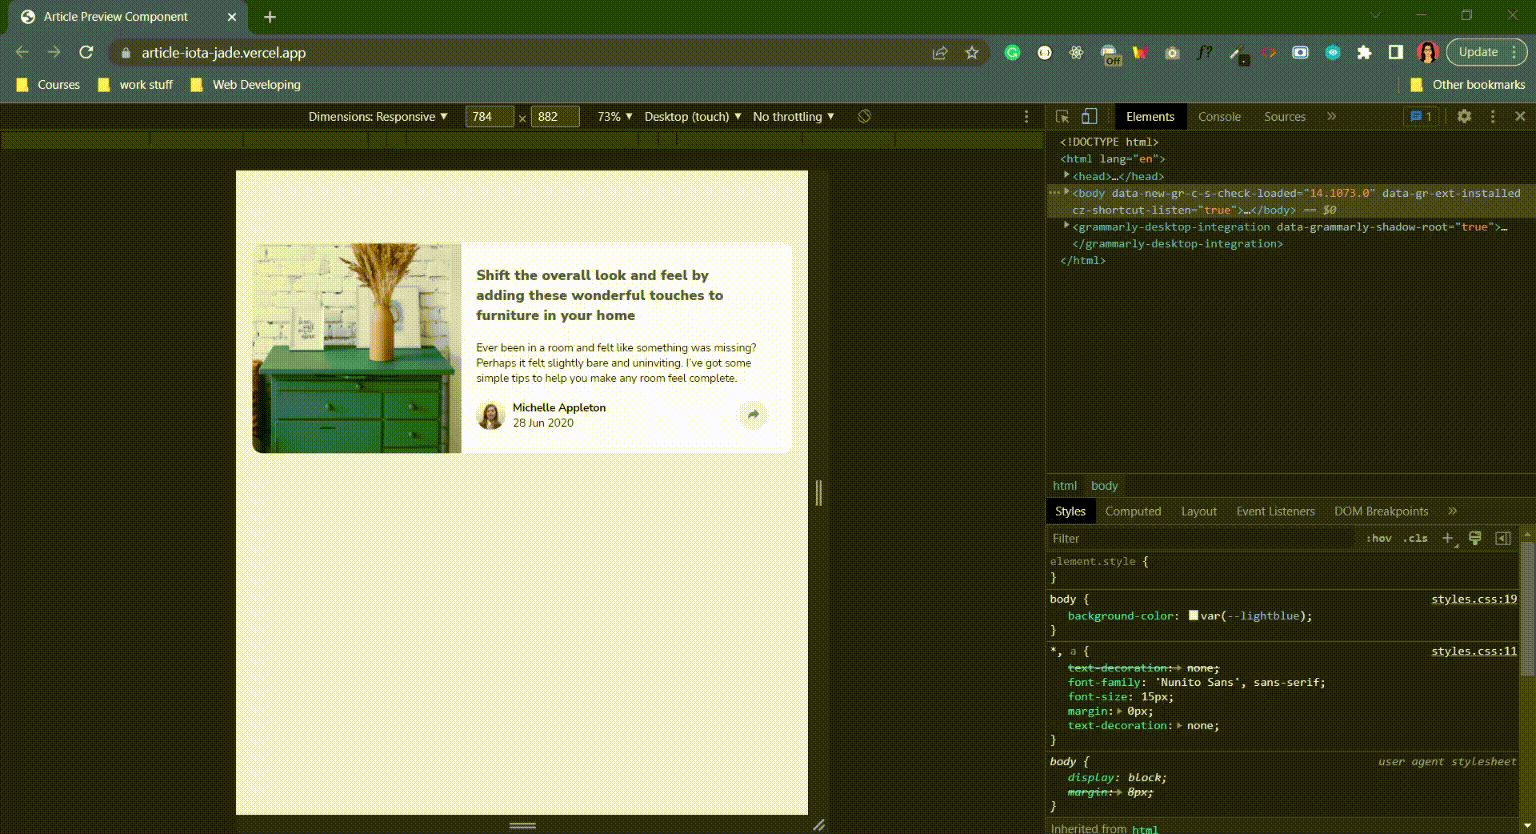
Task: Open the Dimensions: Responsive dropdown
Action: 378,117
